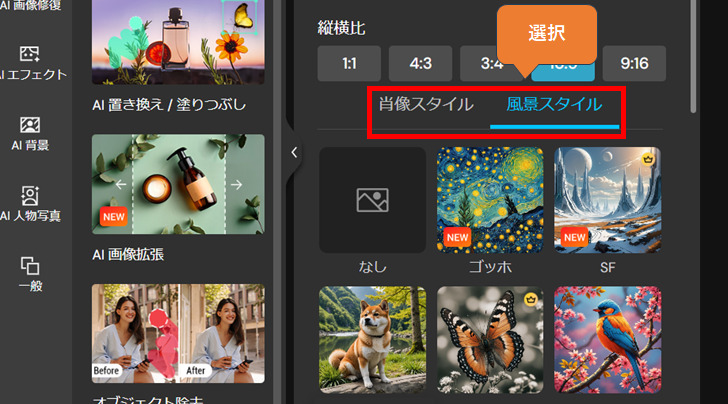Open the AI 人物写真 sidebar tool
The width and height of the screenshot is (728, 404).
[x=30, y=202]
